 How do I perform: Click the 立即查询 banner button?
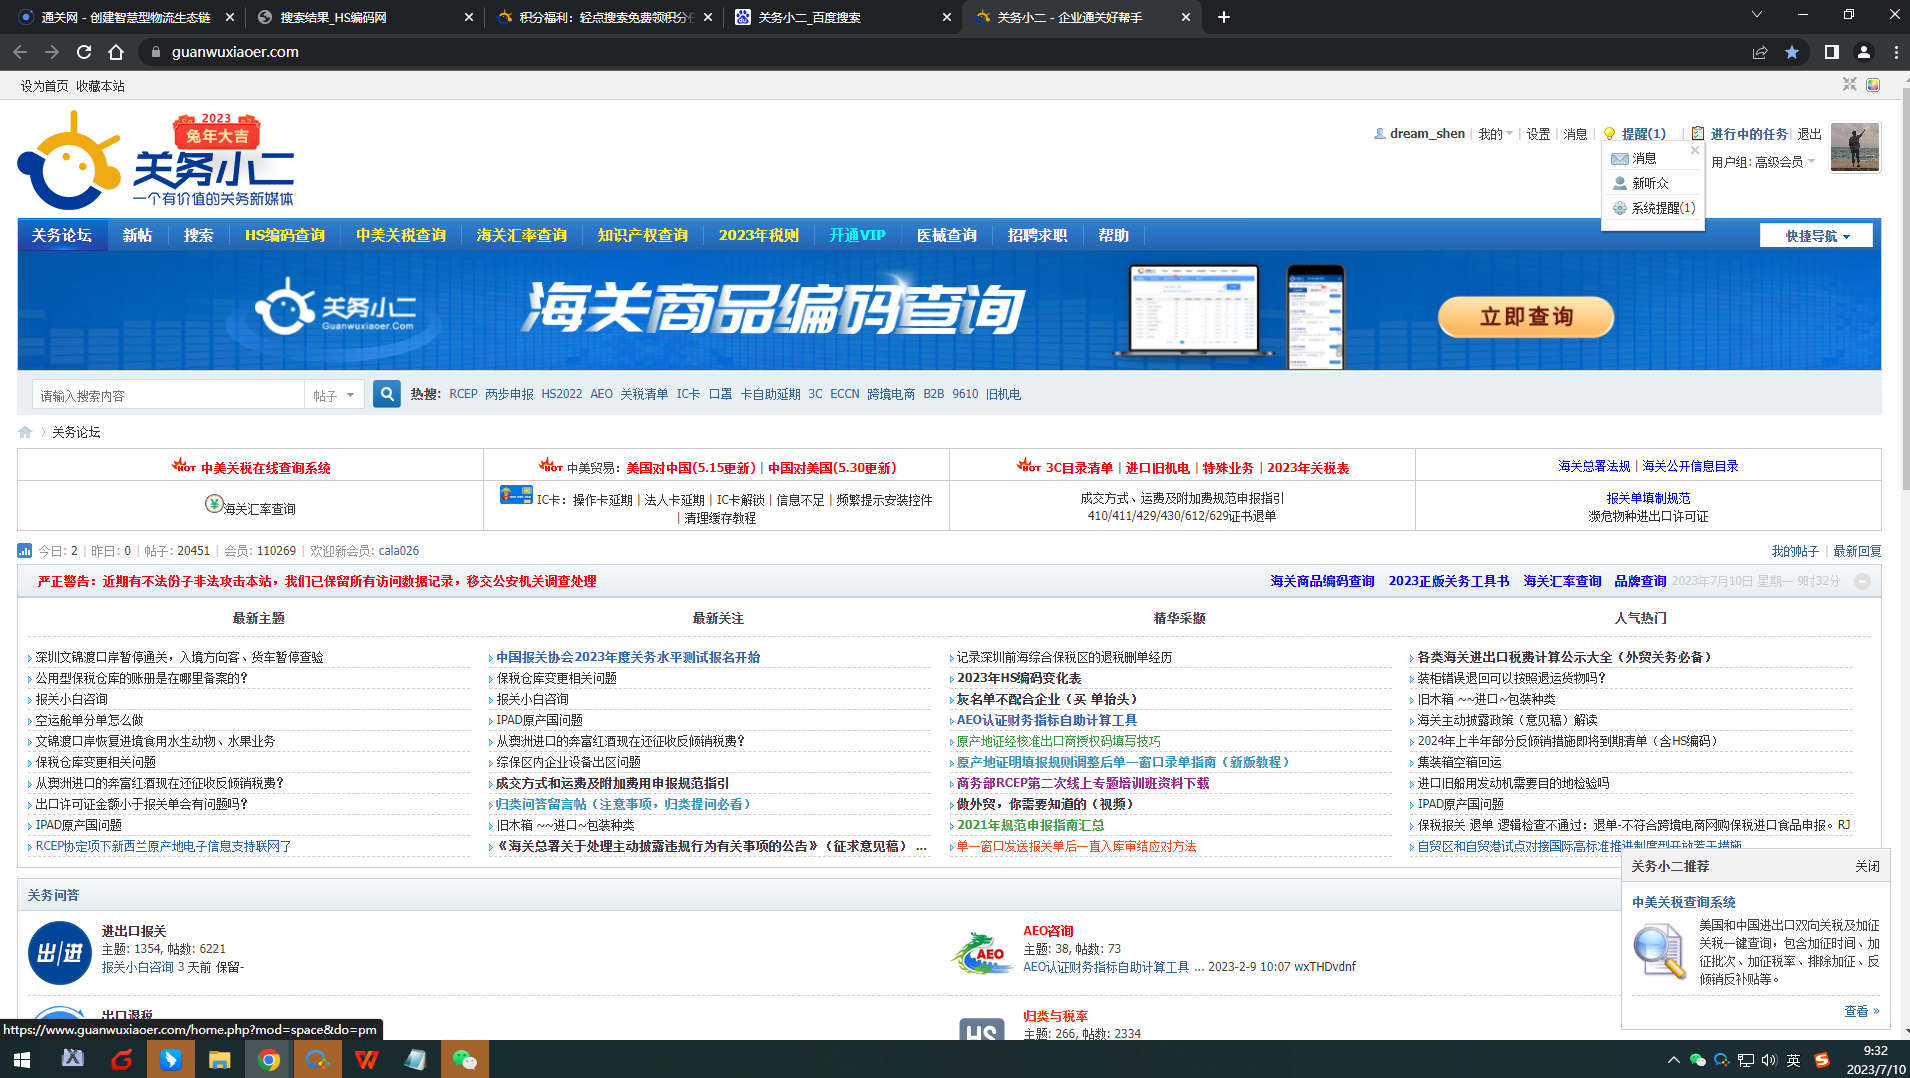tap(1526, 317)
